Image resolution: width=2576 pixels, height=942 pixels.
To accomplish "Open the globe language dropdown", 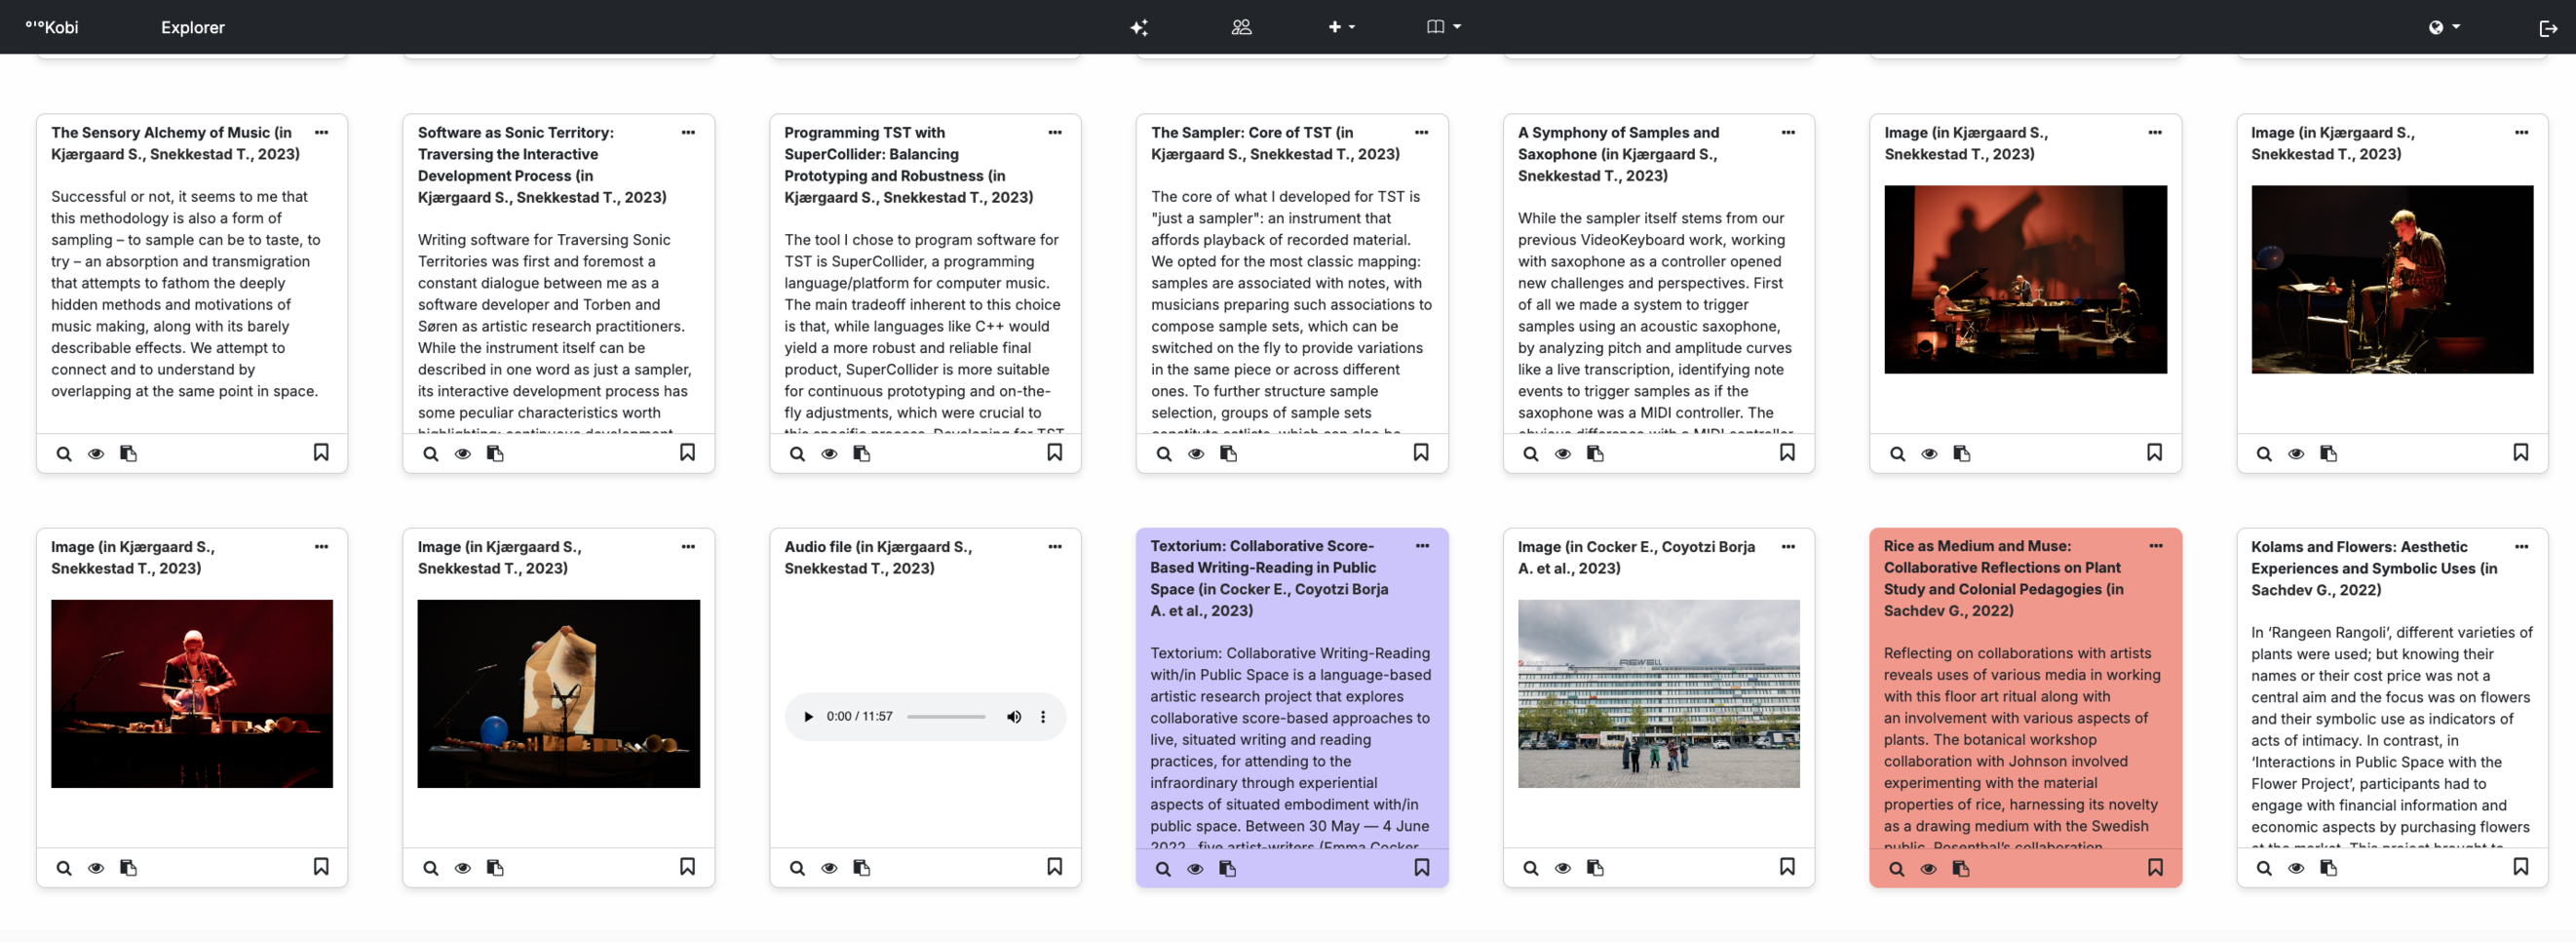I will 2443,27.
